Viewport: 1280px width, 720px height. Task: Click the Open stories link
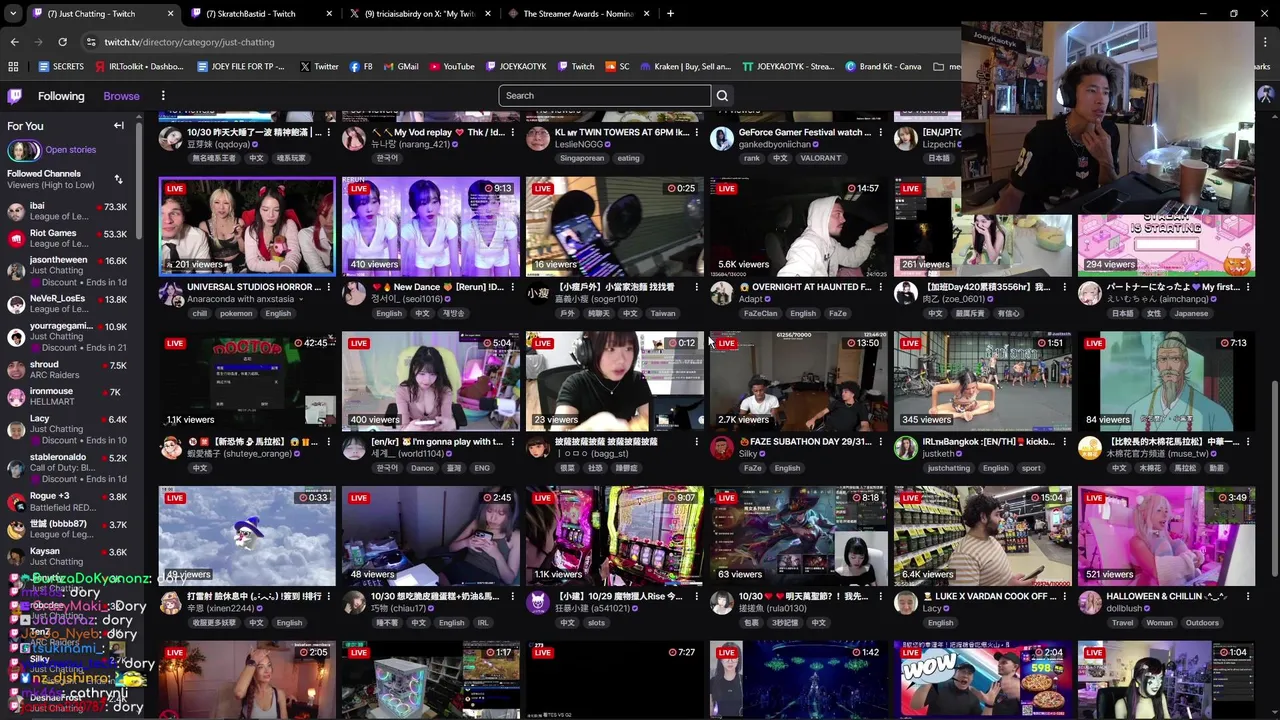pos(70,150)
